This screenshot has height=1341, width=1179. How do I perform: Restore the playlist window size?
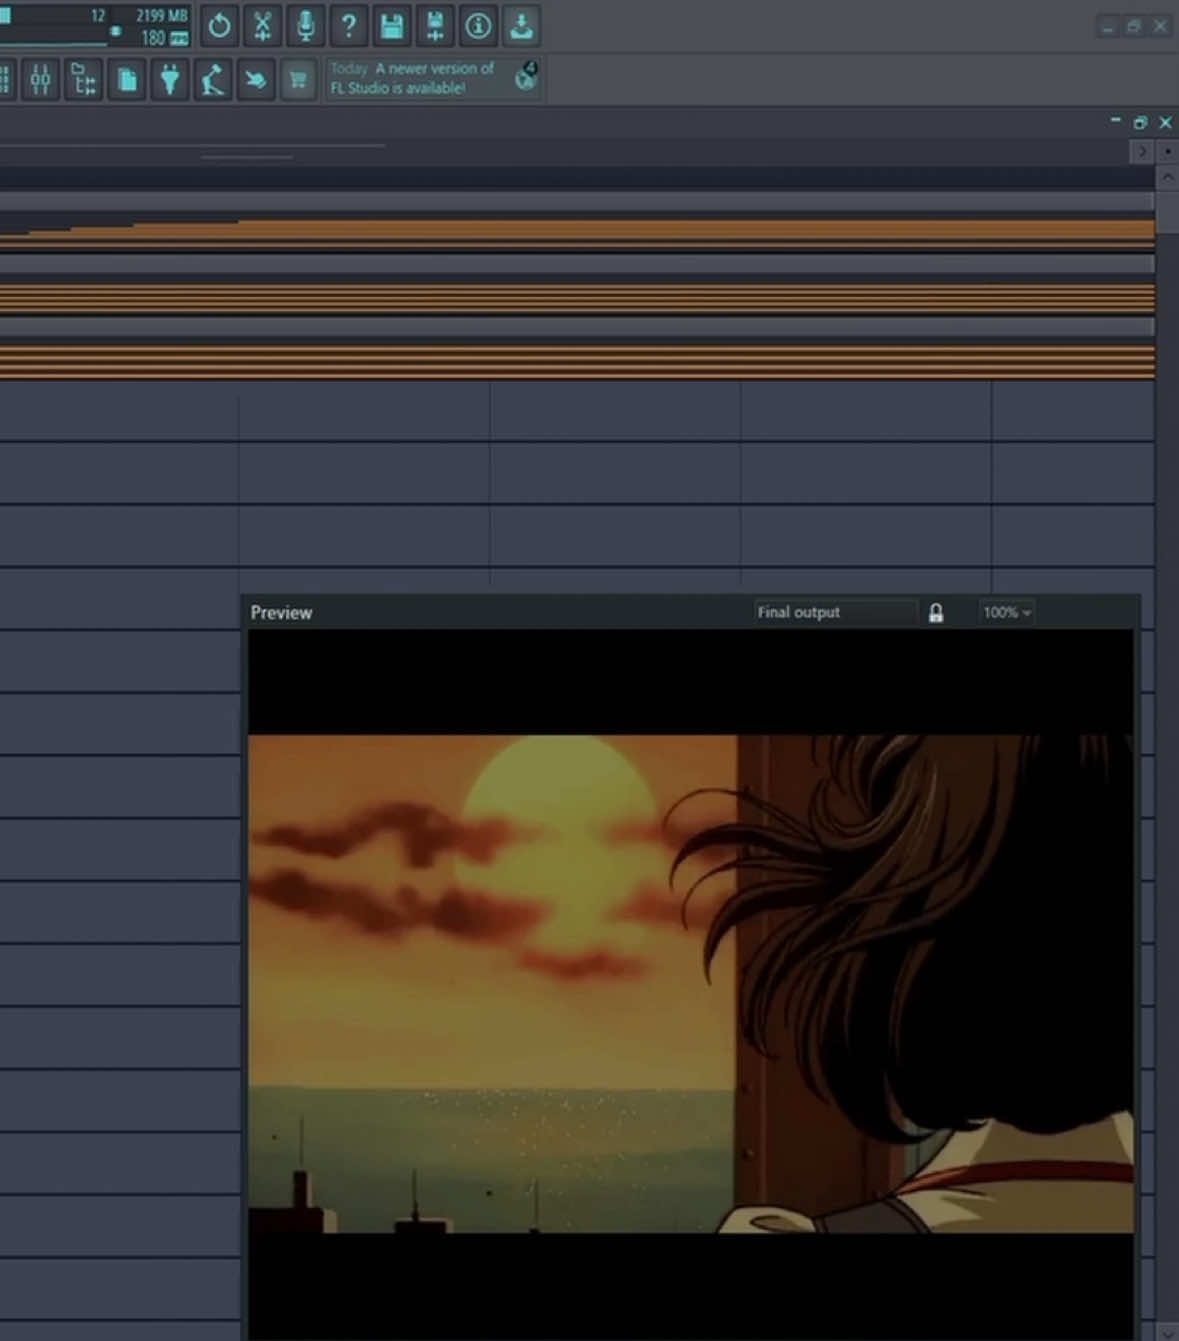[1140, 122]
